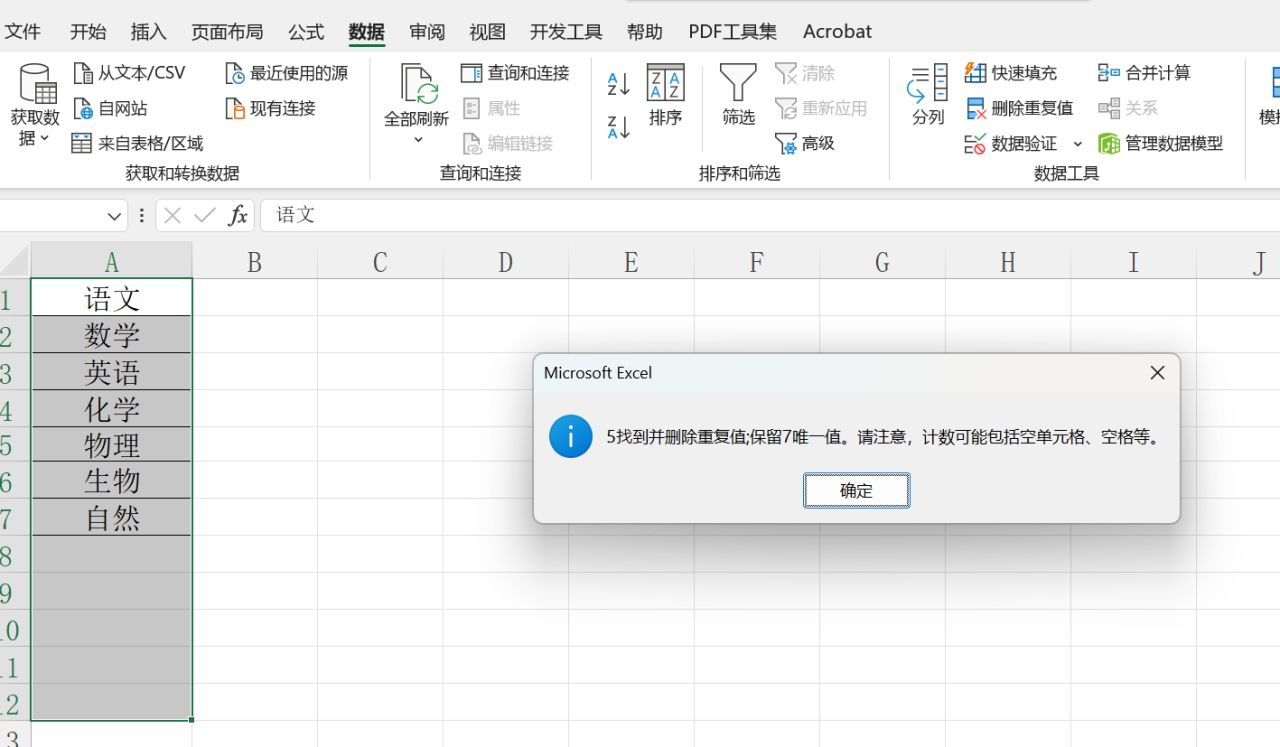Screen dimensions: 1280x747
Task: Open 合并计算 consolidate
Action: (x=1145, y=73)
